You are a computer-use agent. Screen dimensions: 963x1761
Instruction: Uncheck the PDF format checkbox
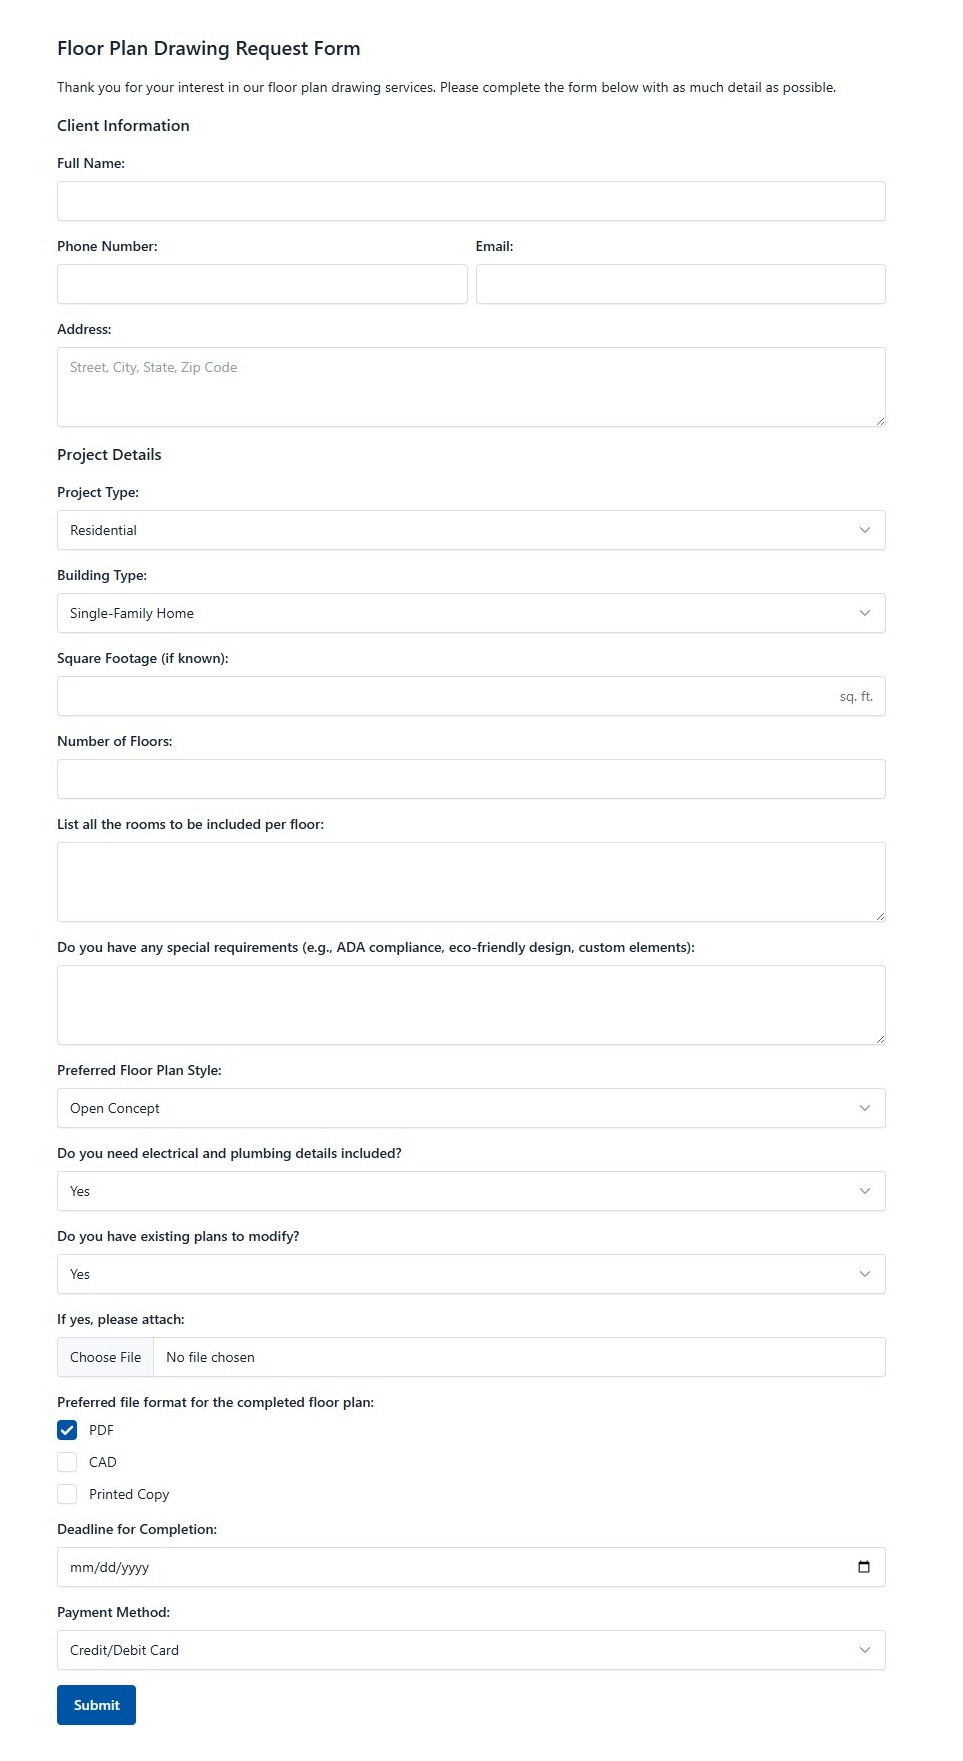click(x=67, y=1430)
